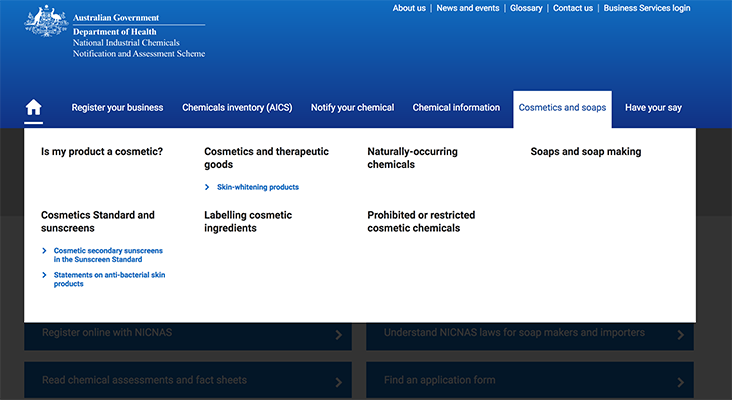Click the Australian Government crest logo
This screenshot has height=400, width=732.
(x=45, y=22)
